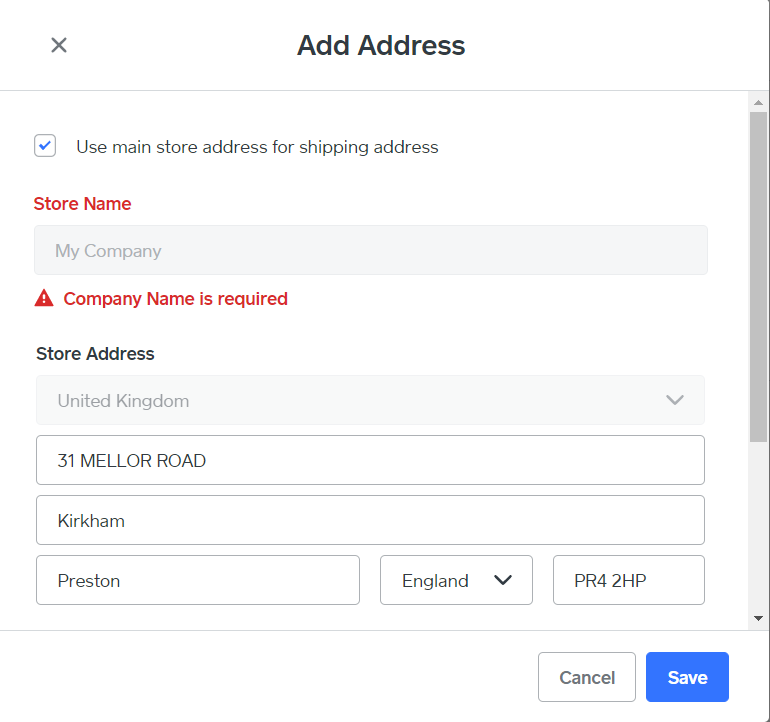The width and height of the screenshot is (770, 722).
Task: Toggle the use main store address checkbox
Action: (45, 146)
